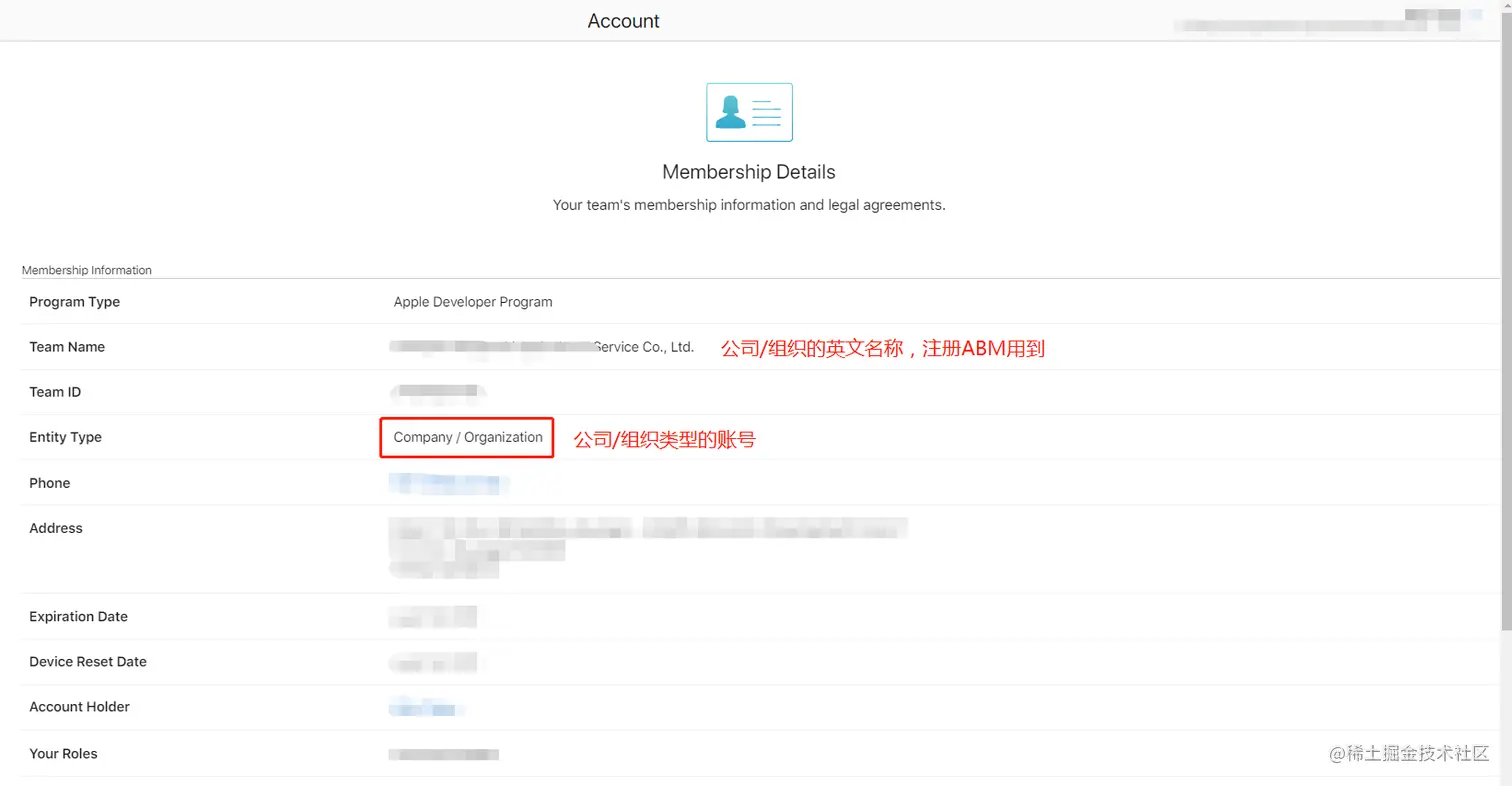Click the highlighted Company / Organization value
The image size is (1512, 786).
[466, 437]
